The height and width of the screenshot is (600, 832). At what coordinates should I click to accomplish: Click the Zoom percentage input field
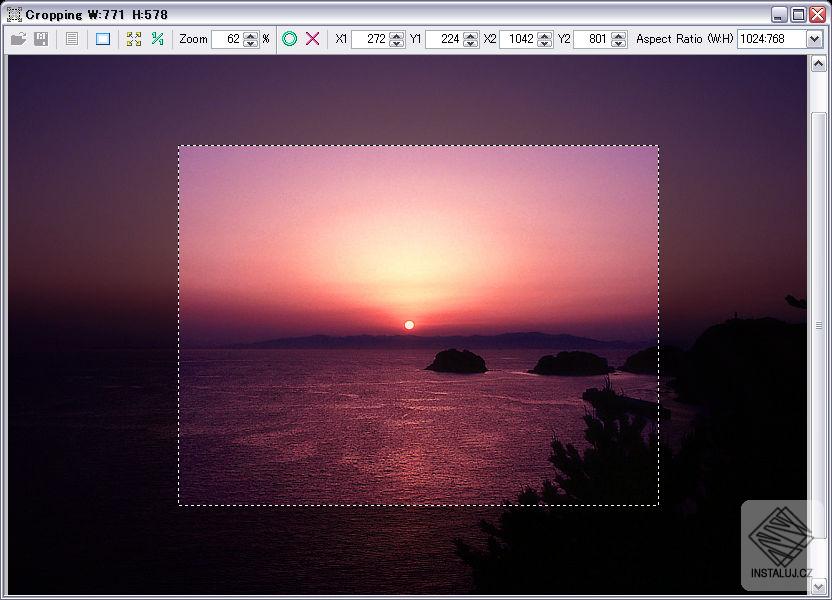[x=227, y=39]
